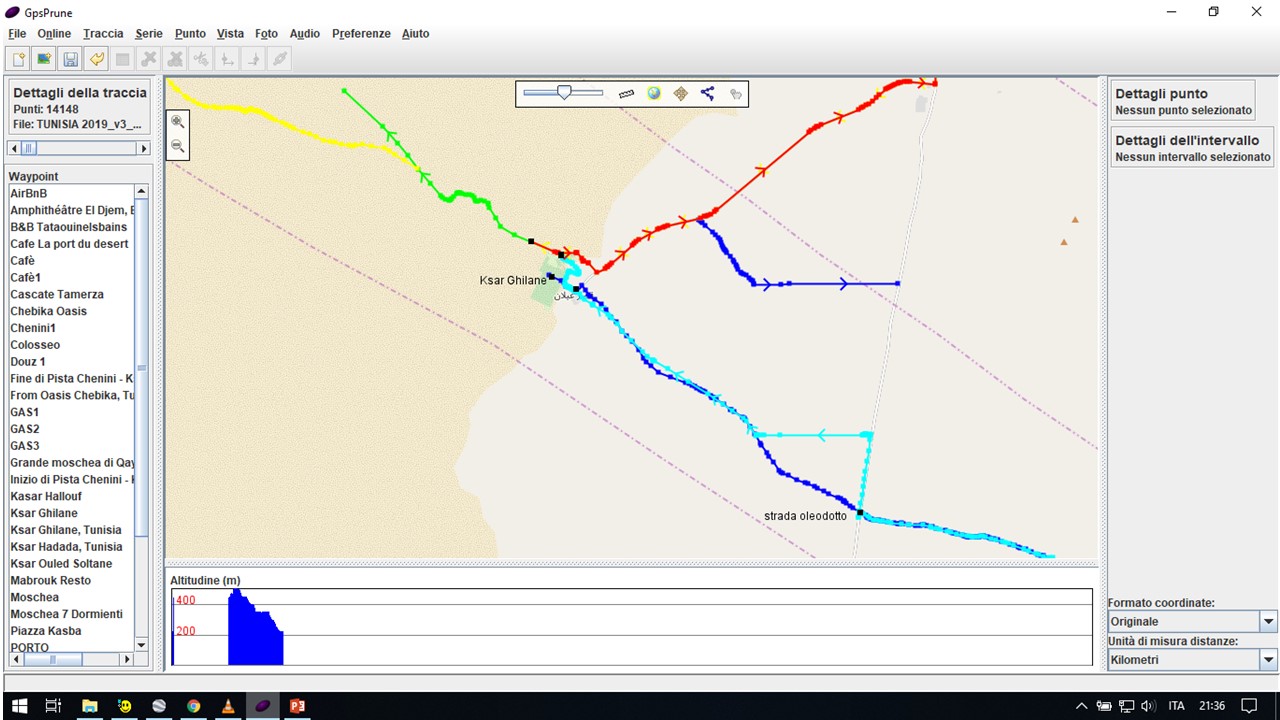Select the B&B Tataouinelsbains waypoint
The image size is (1280, 720).
point(71,227)
